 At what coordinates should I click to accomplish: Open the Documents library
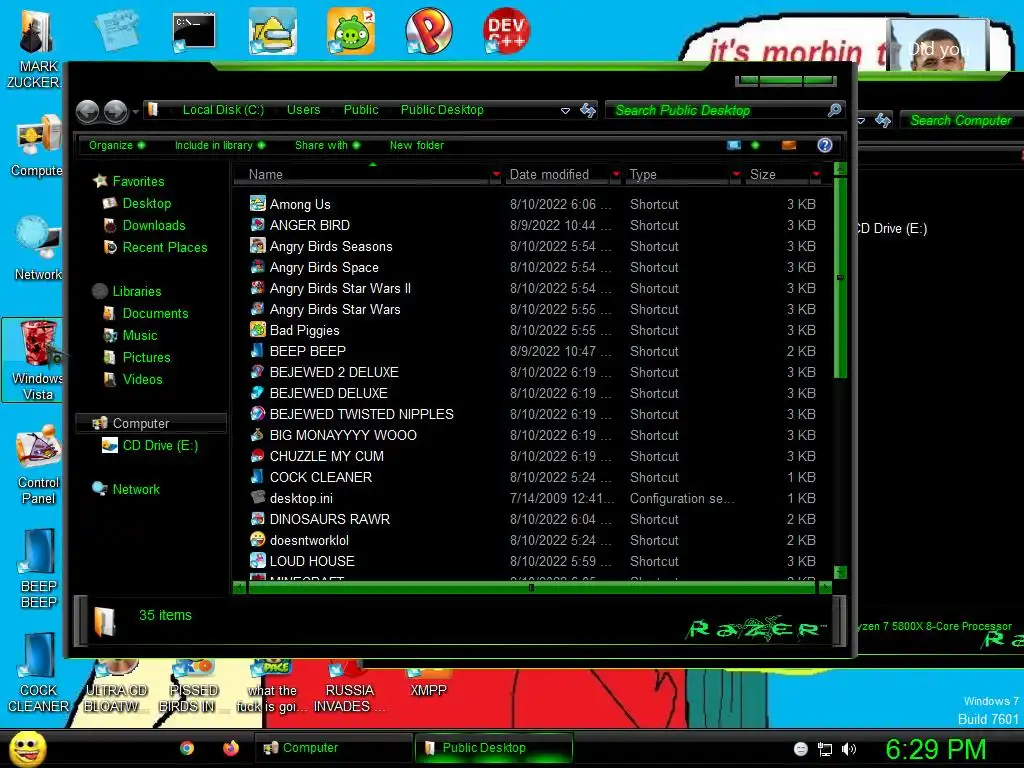[x=155, y=313]
